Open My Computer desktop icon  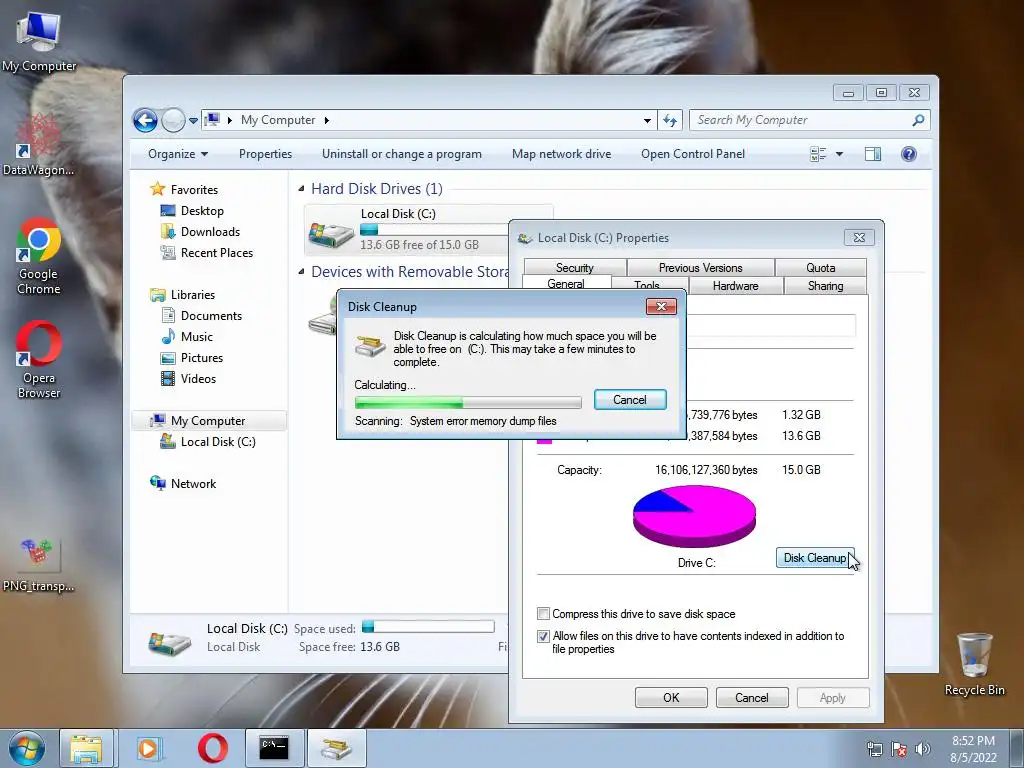point(39,42)
